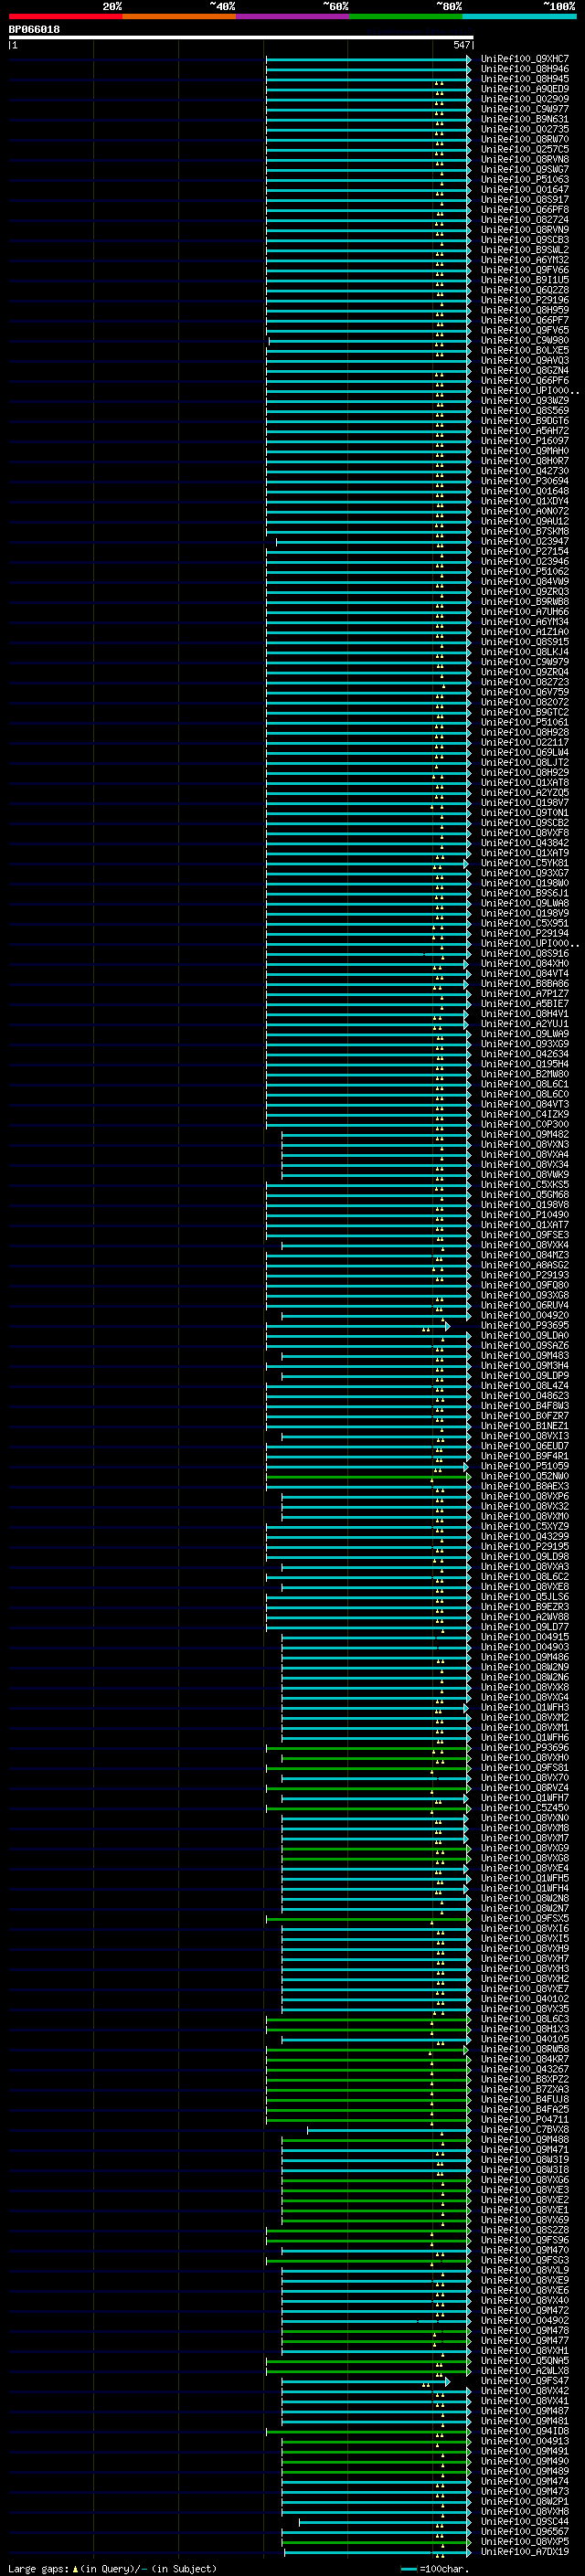The width and height of the screenshot is (585, 2576).
Task: Select the UniRef100_C4IZK9 label
Action: [x=525, y=1115]
